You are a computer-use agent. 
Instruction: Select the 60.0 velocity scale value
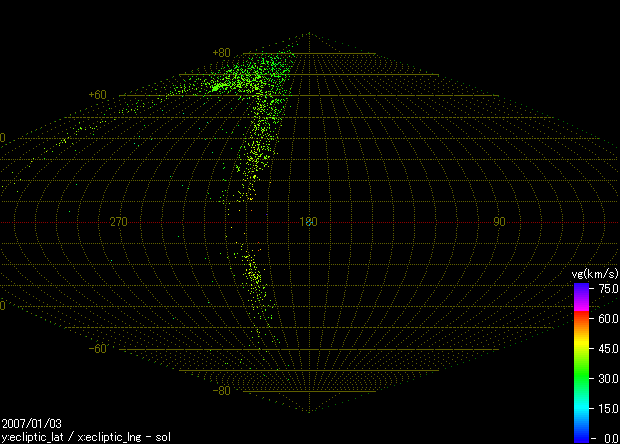click(x=607, y=318)
